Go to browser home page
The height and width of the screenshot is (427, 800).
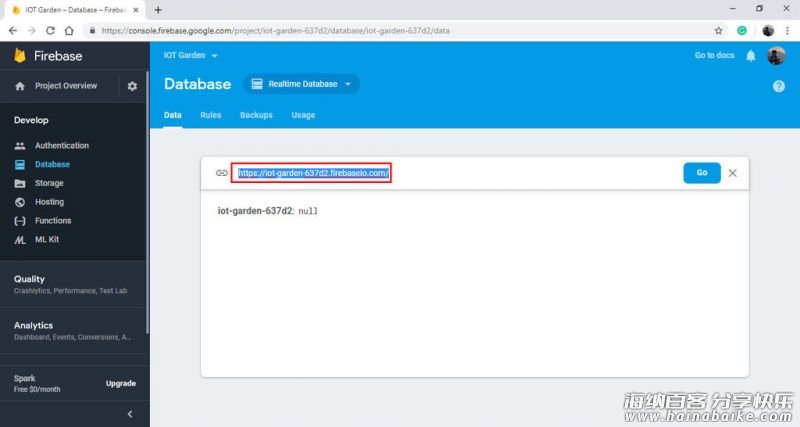tap(69, 31)
